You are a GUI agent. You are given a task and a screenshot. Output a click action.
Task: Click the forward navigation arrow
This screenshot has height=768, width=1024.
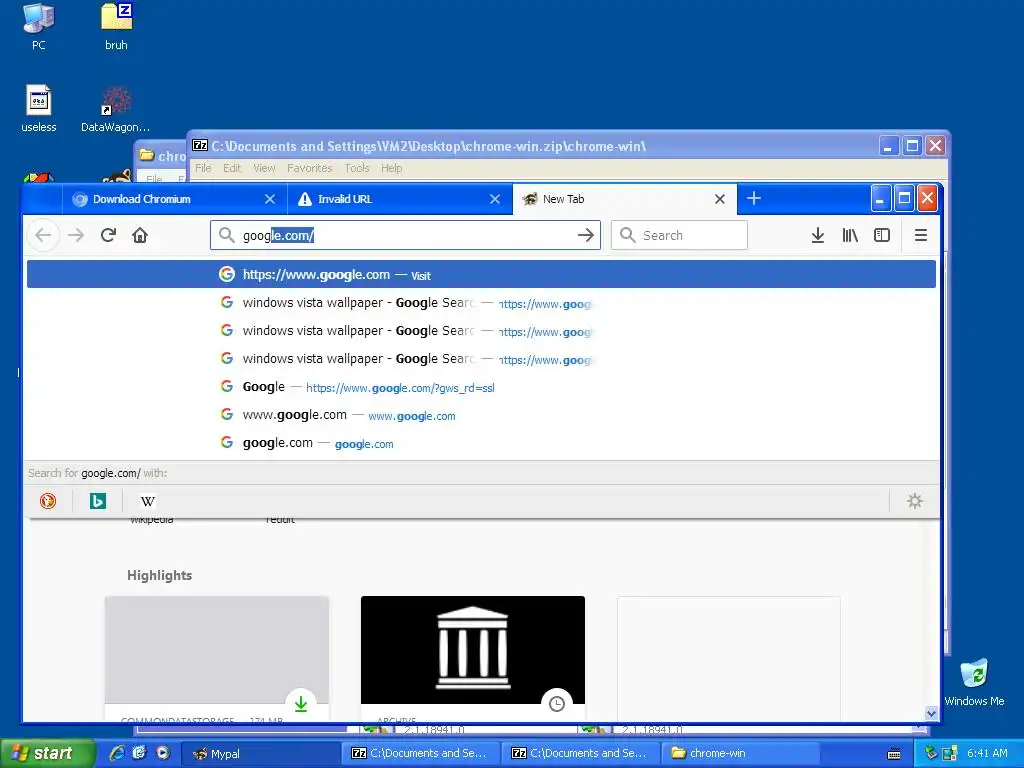(x=76, y=235)
